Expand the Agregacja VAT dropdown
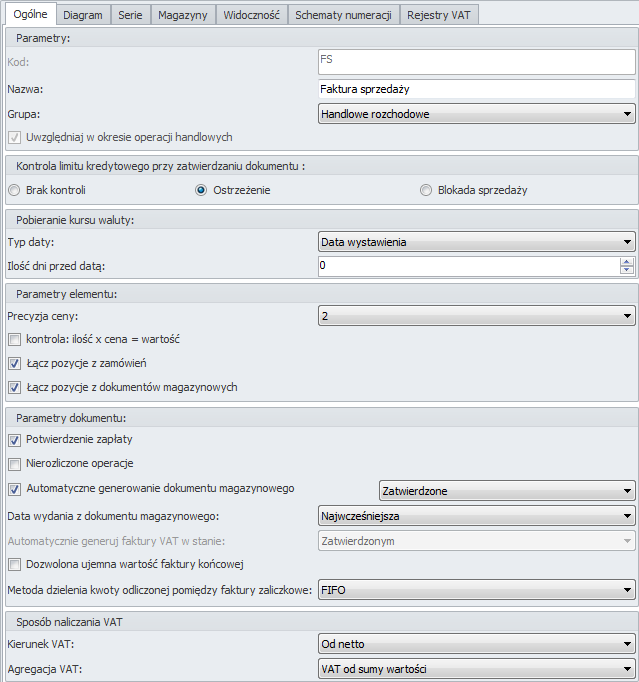This screenshot has height=682, width=639. pyautogui.click(x=477, y=669)
